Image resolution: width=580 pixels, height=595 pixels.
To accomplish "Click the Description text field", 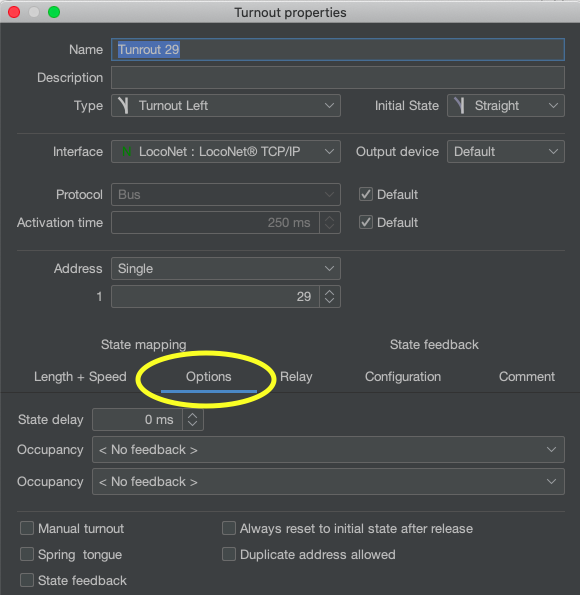I will (338, 77).
